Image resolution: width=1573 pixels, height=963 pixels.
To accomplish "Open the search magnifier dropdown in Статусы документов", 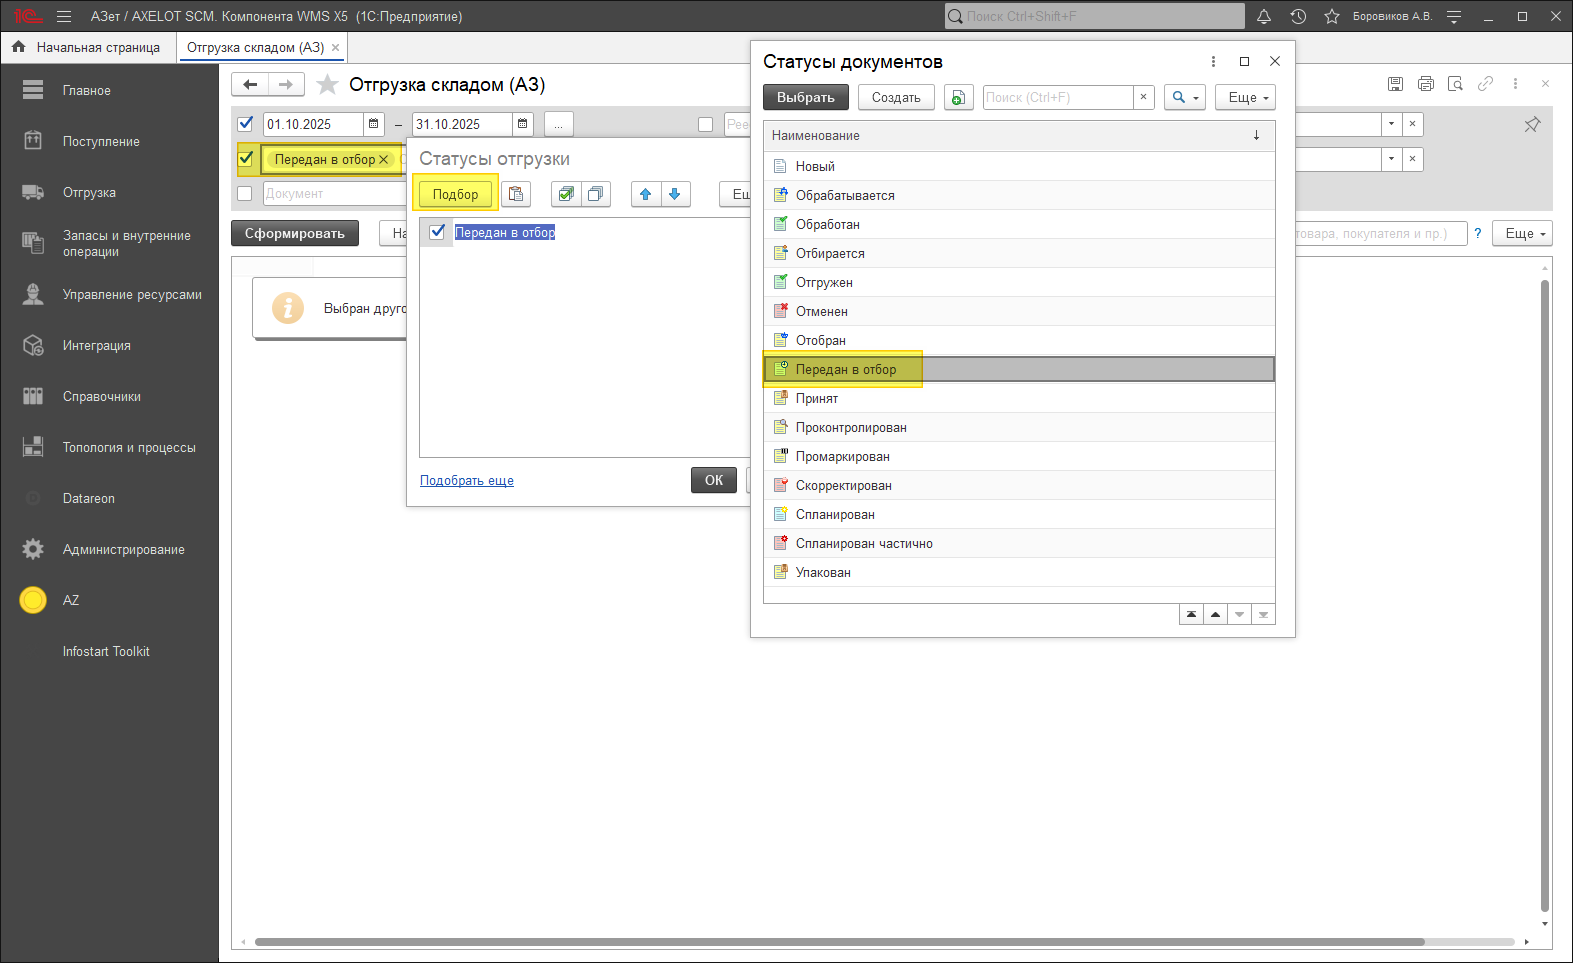I will [x=1184, y=97].
